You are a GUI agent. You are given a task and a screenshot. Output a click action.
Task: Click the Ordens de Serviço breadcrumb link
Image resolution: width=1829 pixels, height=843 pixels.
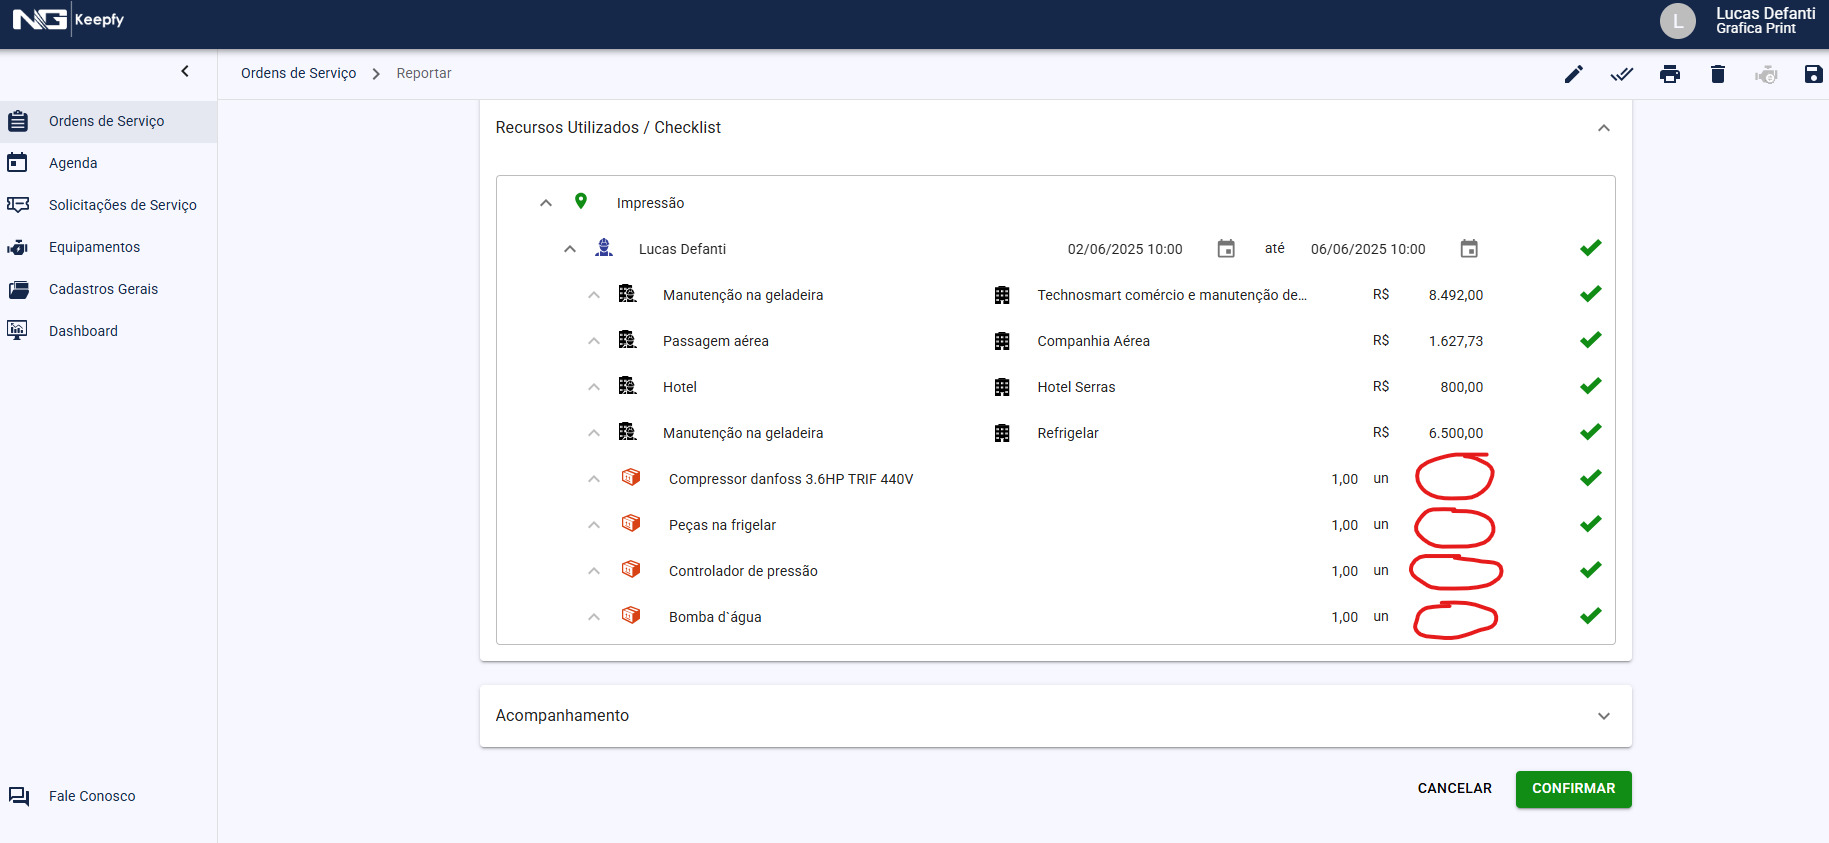pyautogui.click(x=298, y=73)
